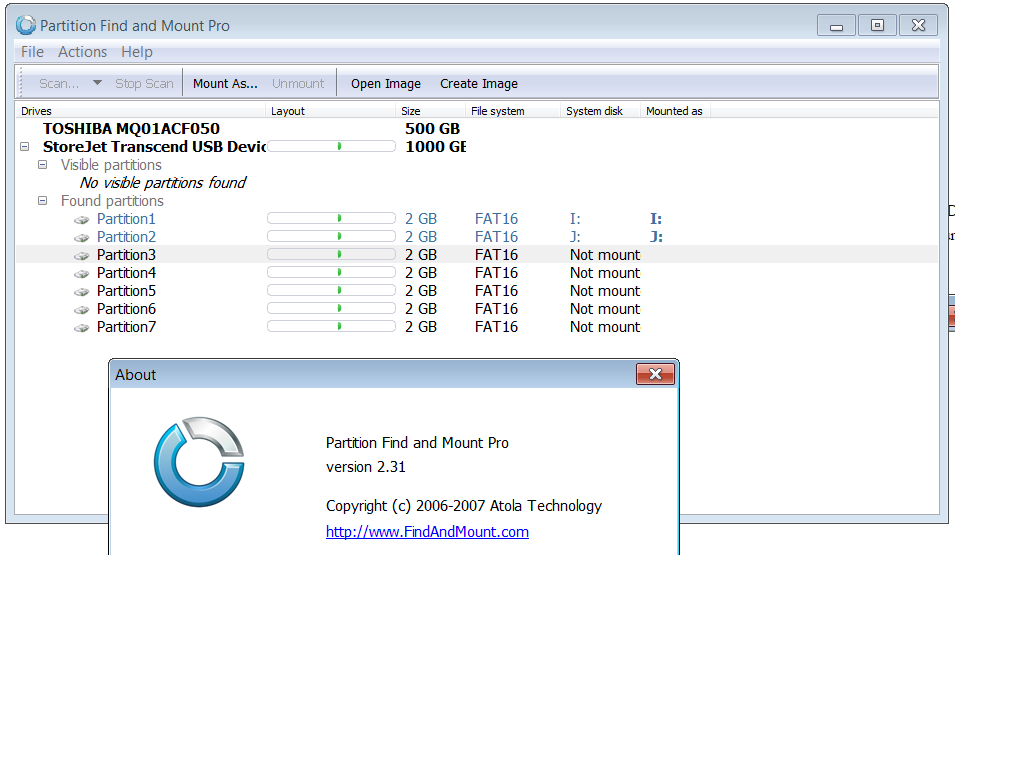Click the Drives column header

coord(140,111)
